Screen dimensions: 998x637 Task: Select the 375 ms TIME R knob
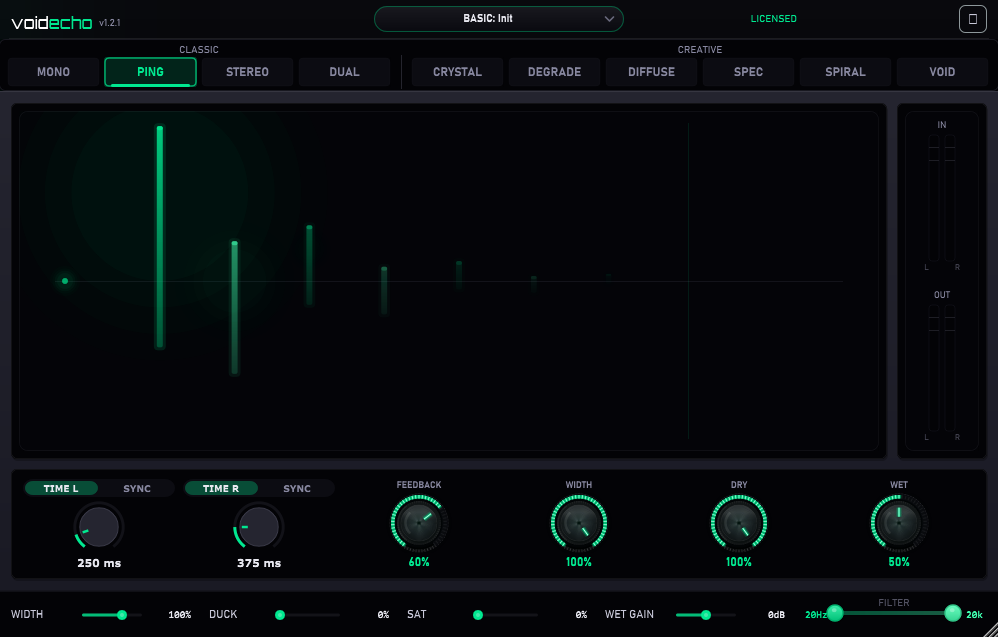click(257, 527)
